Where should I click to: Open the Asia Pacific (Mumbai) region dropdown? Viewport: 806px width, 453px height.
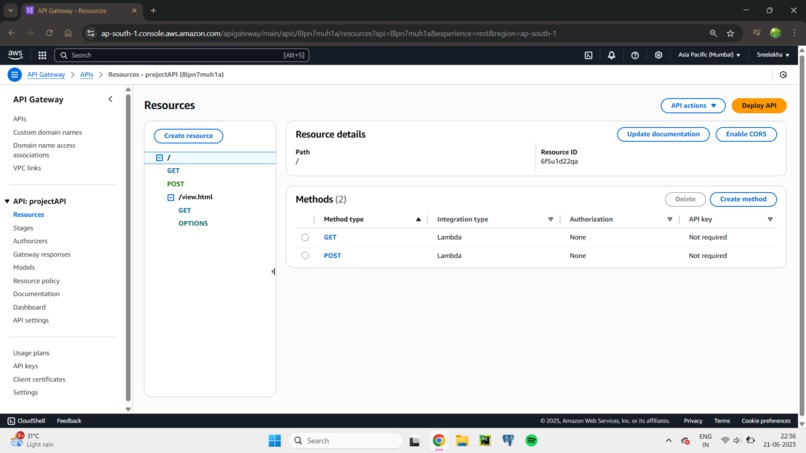click(709, 55)
